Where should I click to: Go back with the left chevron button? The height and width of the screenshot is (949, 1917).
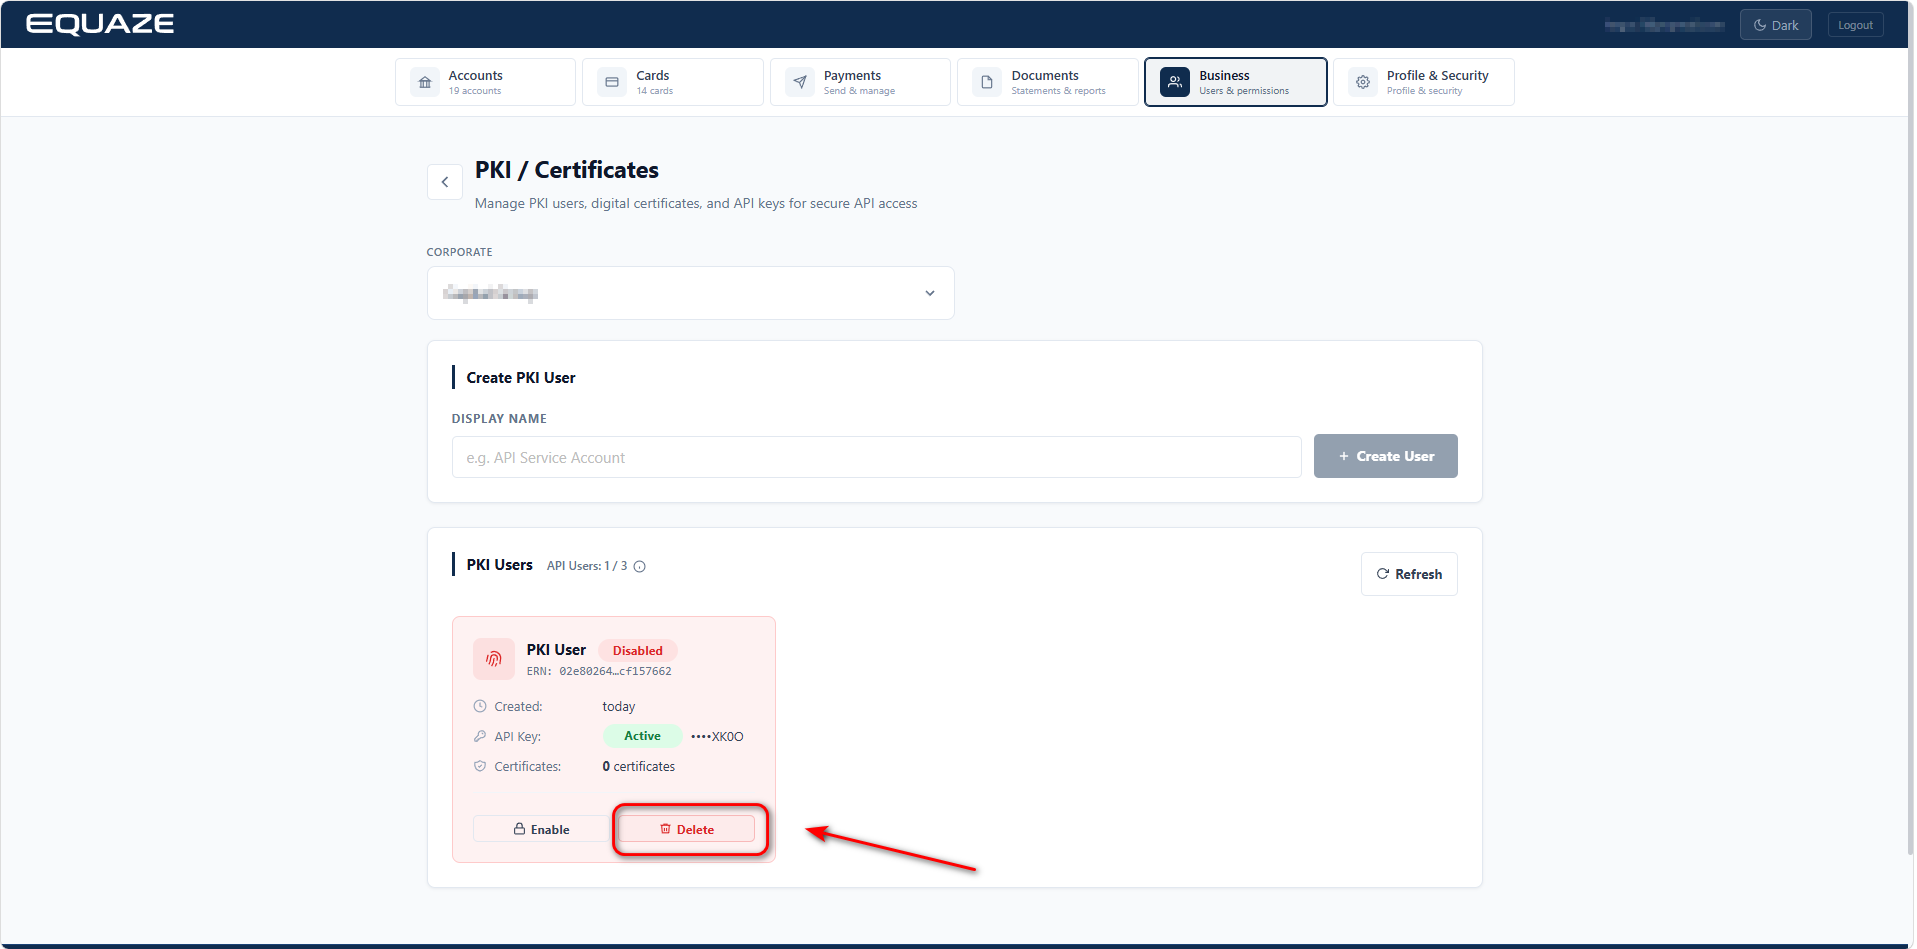tap(445, 182)
